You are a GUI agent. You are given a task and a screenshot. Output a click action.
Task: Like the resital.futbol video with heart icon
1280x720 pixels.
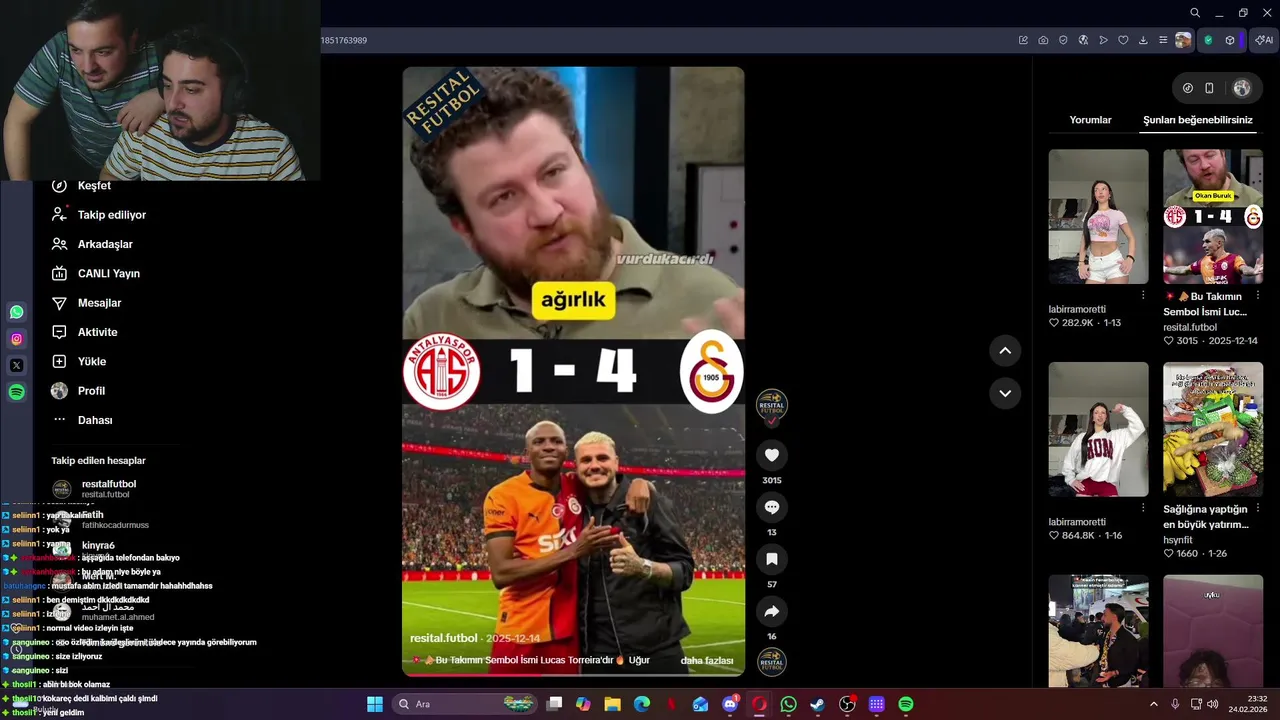772,455
